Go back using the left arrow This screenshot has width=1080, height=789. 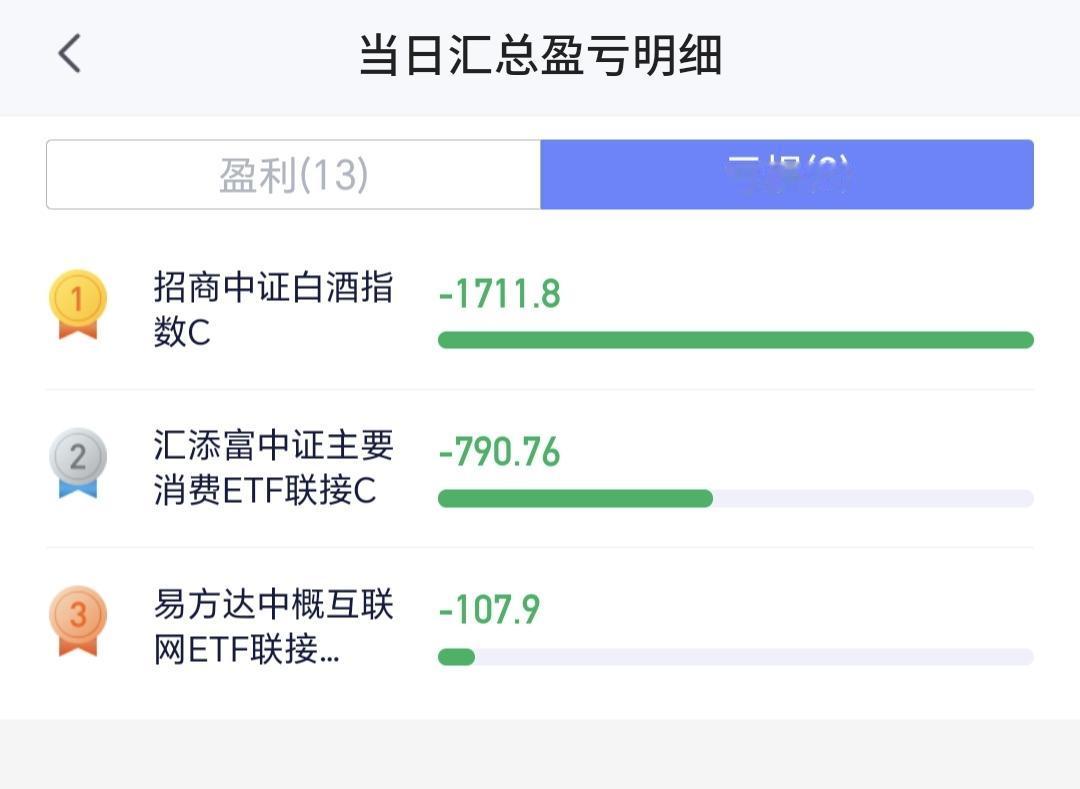(69, 53)
